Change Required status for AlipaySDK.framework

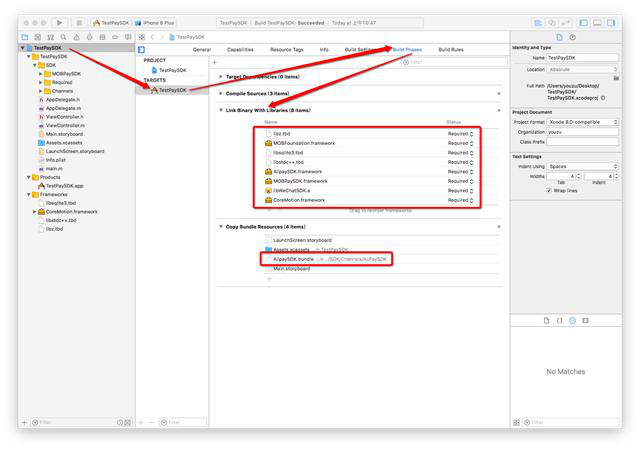[x=460, y=172]
